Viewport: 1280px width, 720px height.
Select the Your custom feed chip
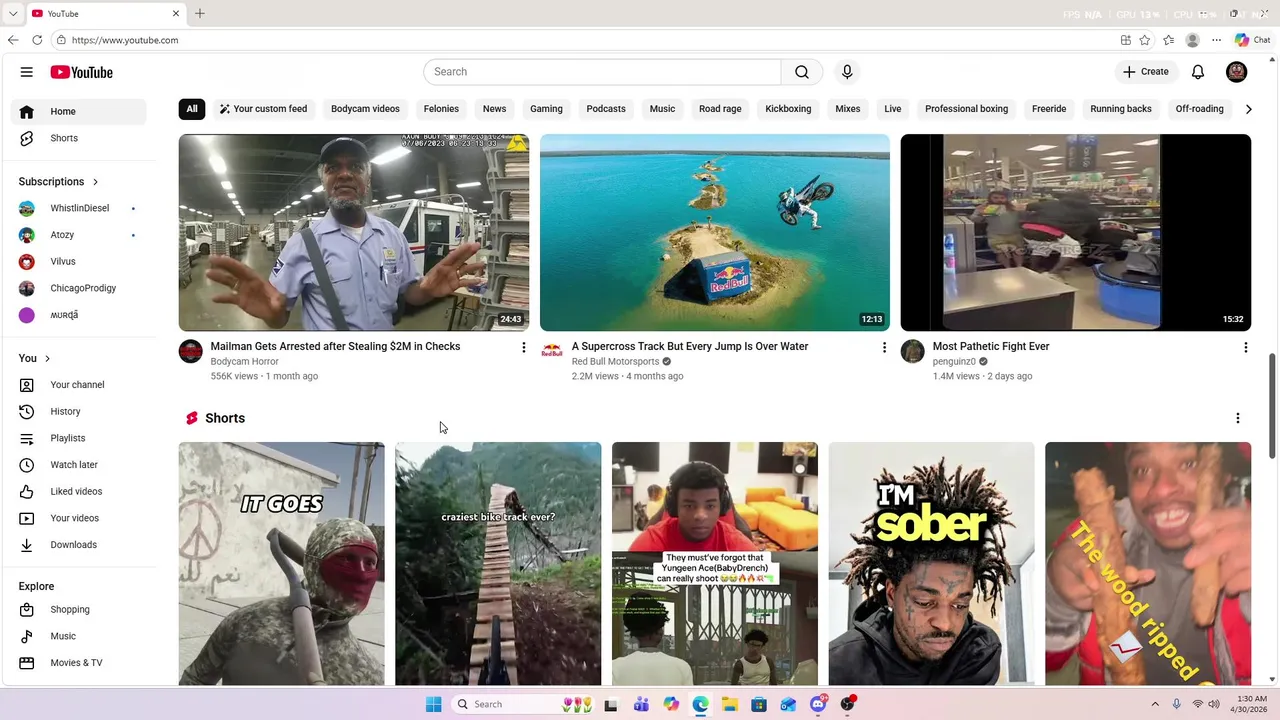tap(263, 109)
